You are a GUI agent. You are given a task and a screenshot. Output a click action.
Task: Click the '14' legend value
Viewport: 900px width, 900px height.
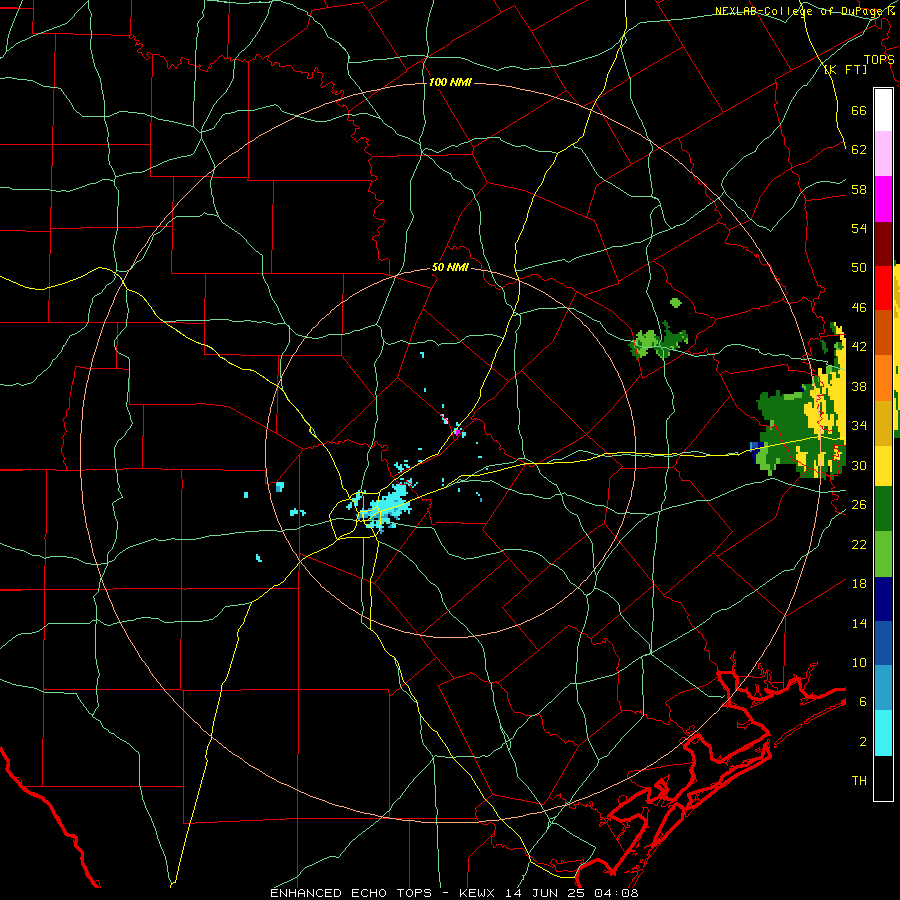[859, 623]
